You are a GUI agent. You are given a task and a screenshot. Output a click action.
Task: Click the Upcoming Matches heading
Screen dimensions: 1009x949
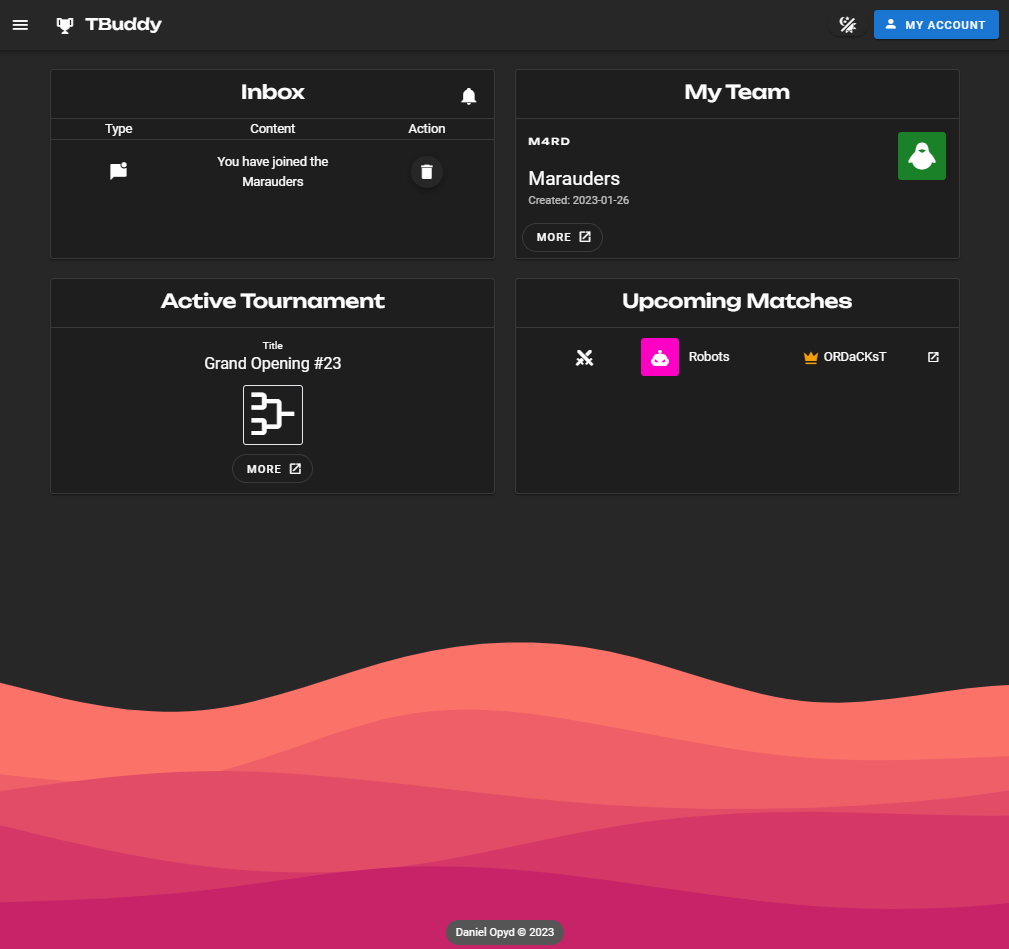(x=737, y=301)
